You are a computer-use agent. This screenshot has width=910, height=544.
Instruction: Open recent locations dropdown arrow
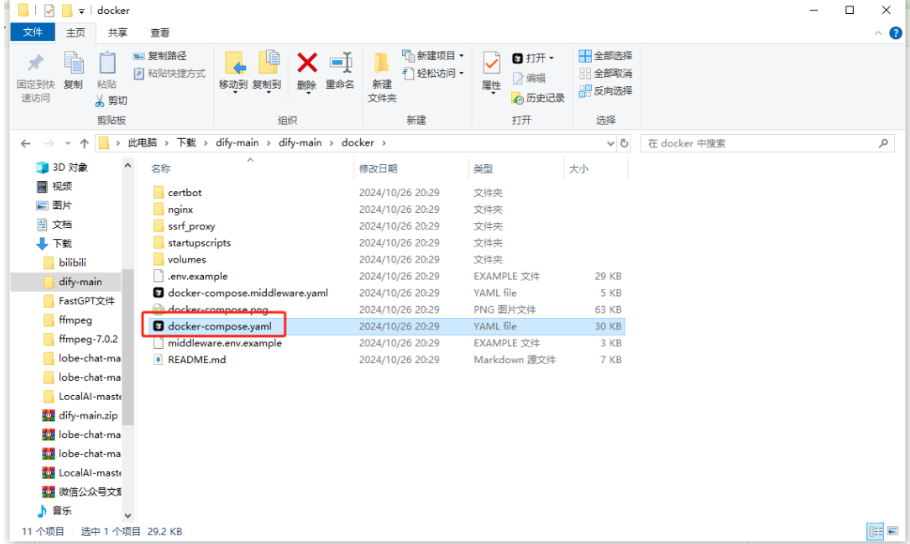(x=68, y=143)
